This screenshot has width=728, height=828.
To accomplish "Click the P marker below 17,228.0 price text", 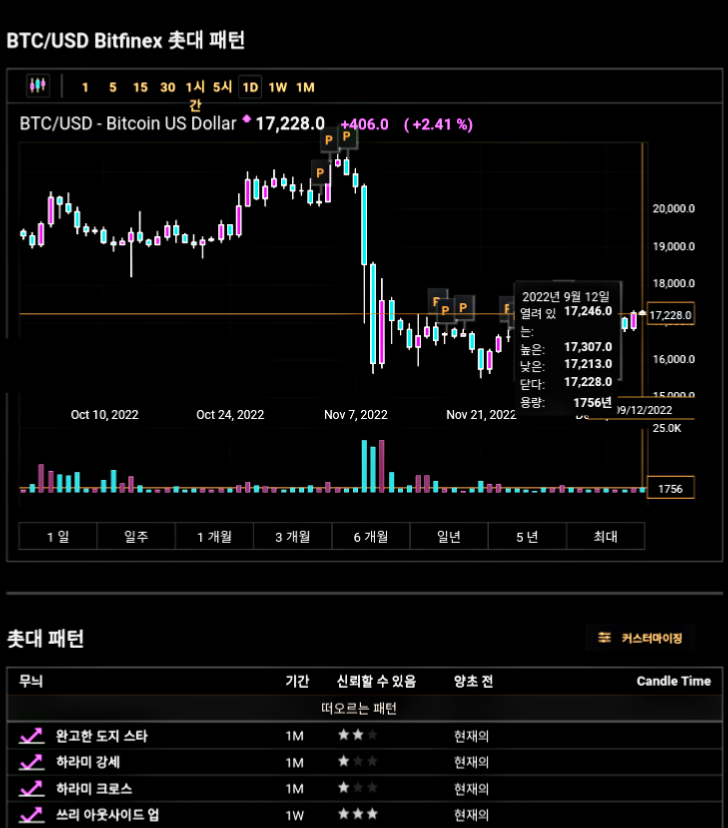I will (329, 140).
